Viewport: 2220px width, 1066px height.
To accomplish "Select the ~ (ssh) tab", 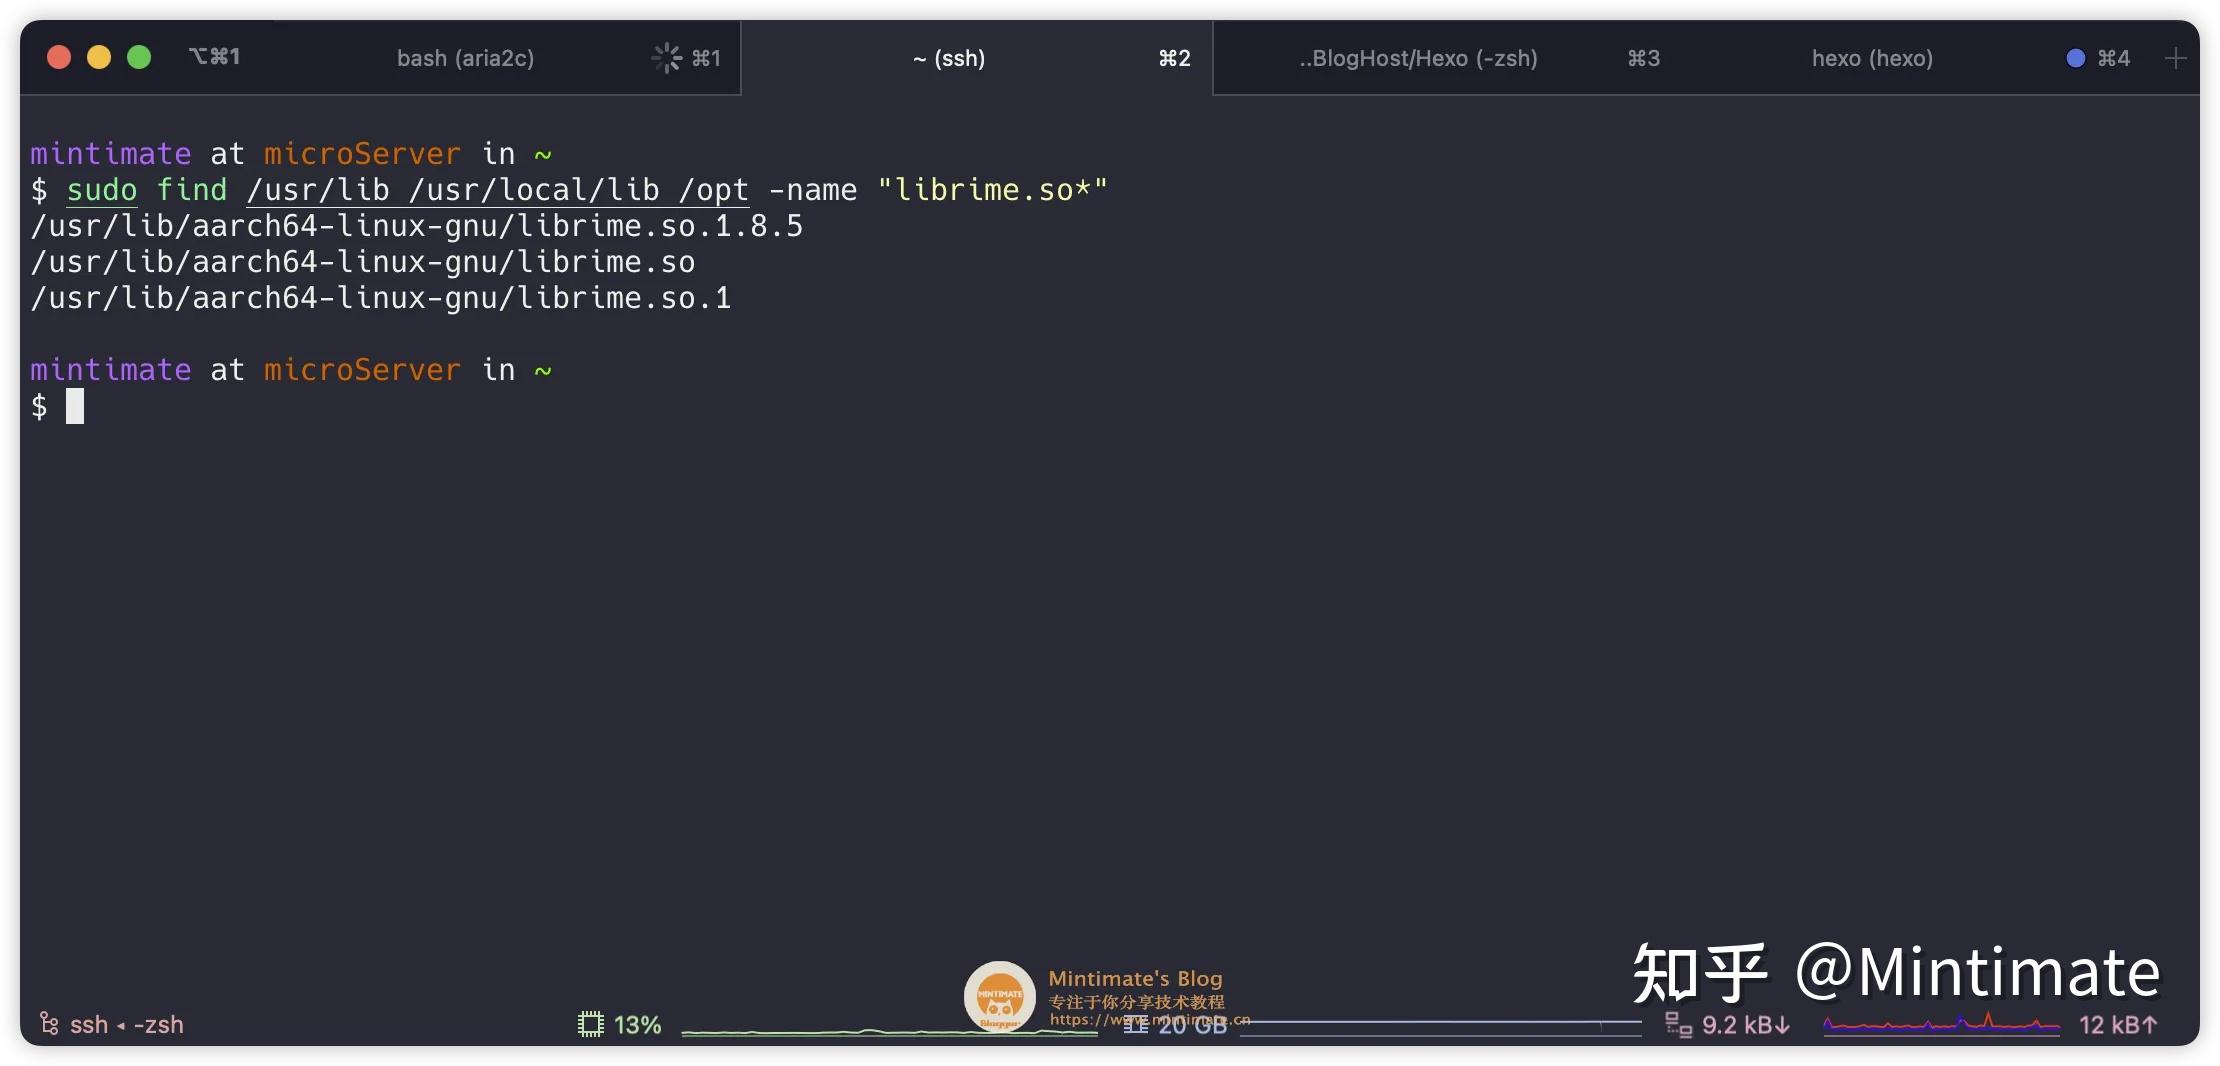I will [948, 58].
